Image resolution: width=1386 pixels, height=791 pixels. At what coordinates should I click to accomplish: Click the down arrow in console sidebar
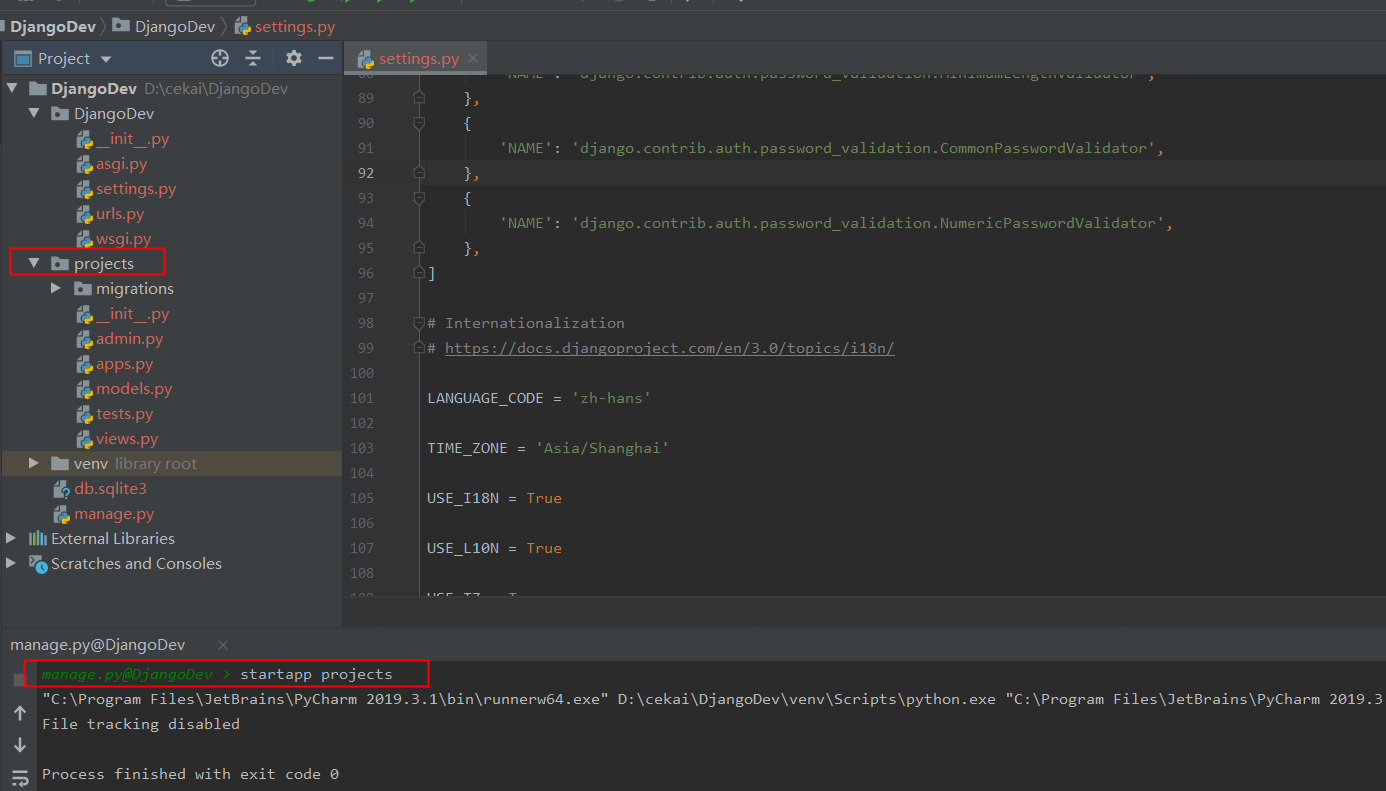click(x=19, y=745)
